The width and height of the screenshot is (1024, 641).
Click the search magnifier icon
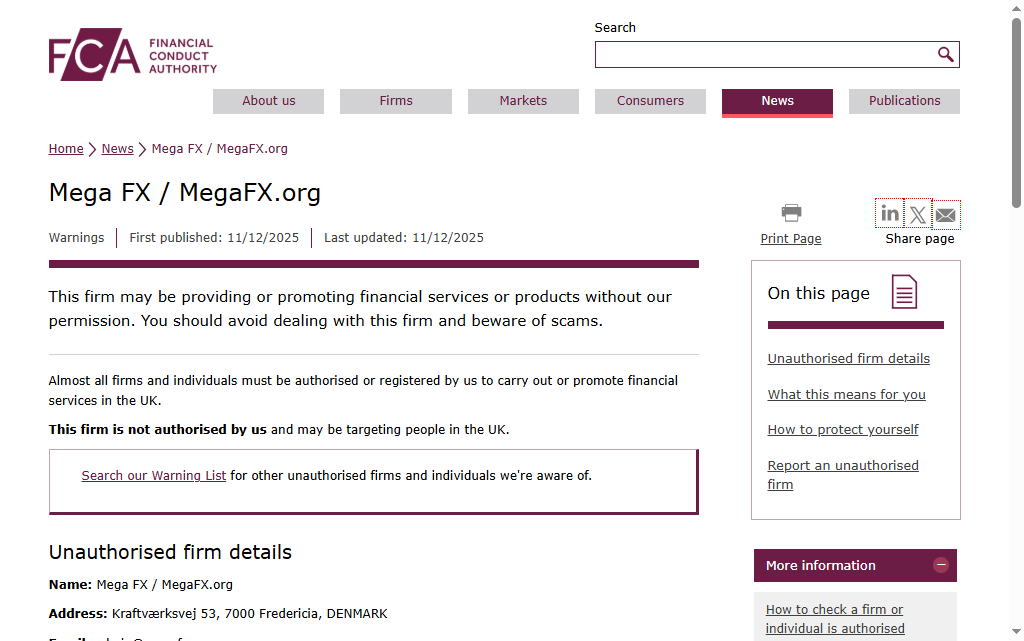[945, 54]
